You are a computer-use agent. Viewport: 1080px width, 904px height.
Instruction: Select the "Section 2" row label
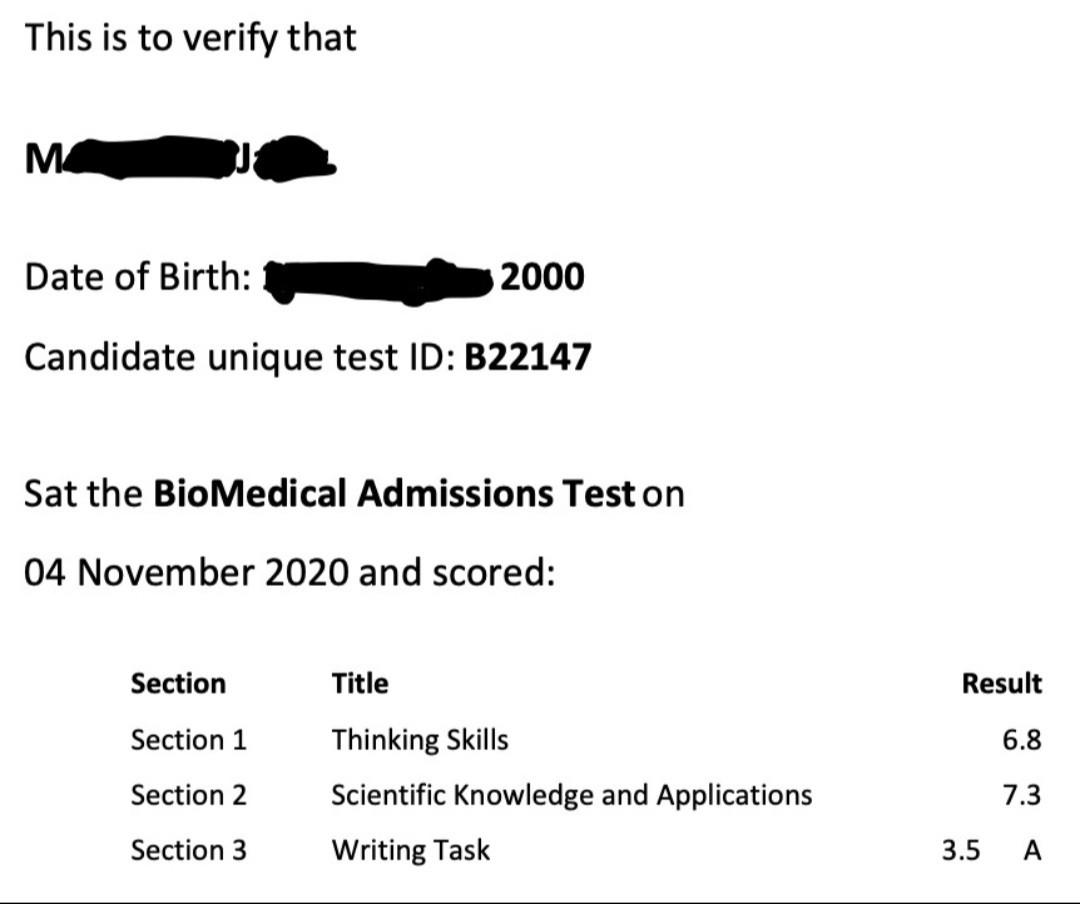pyautogui.click(x=188, y=795)
